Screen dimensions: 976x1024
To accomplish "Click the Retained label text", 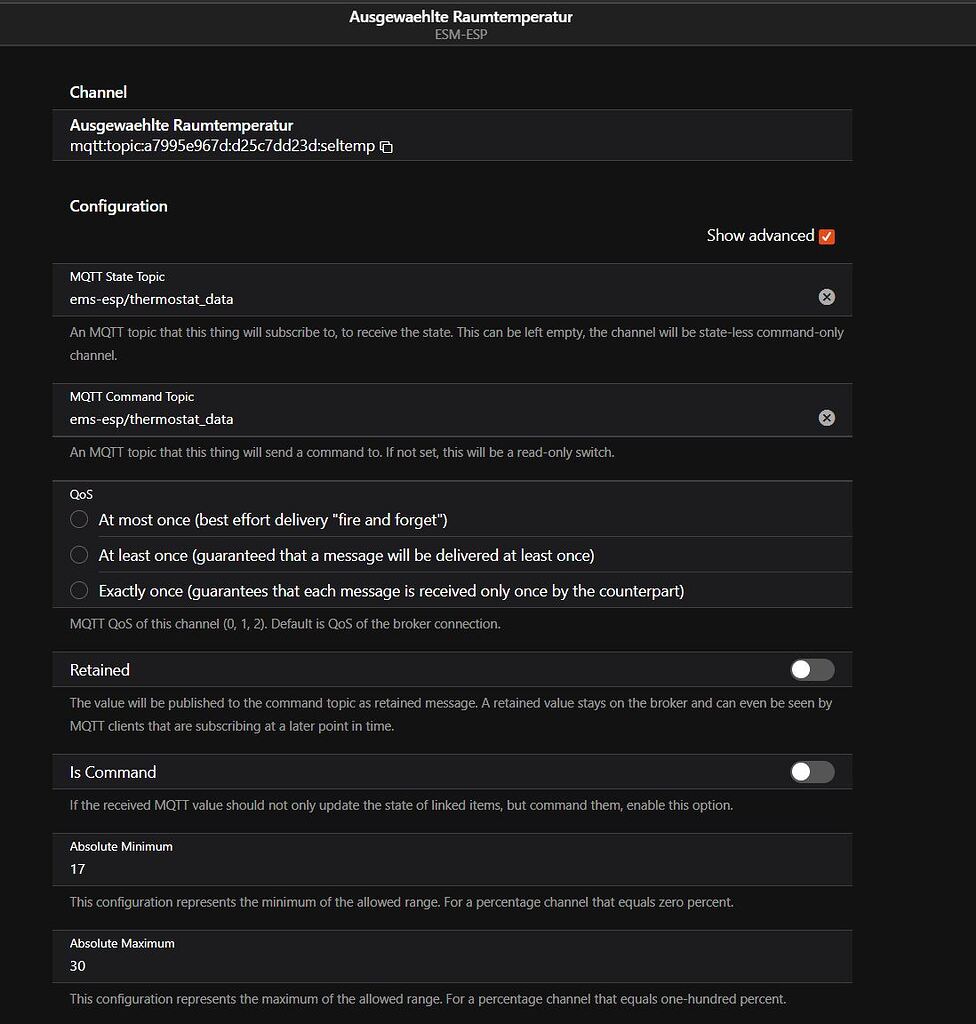I will coord(98,669).
